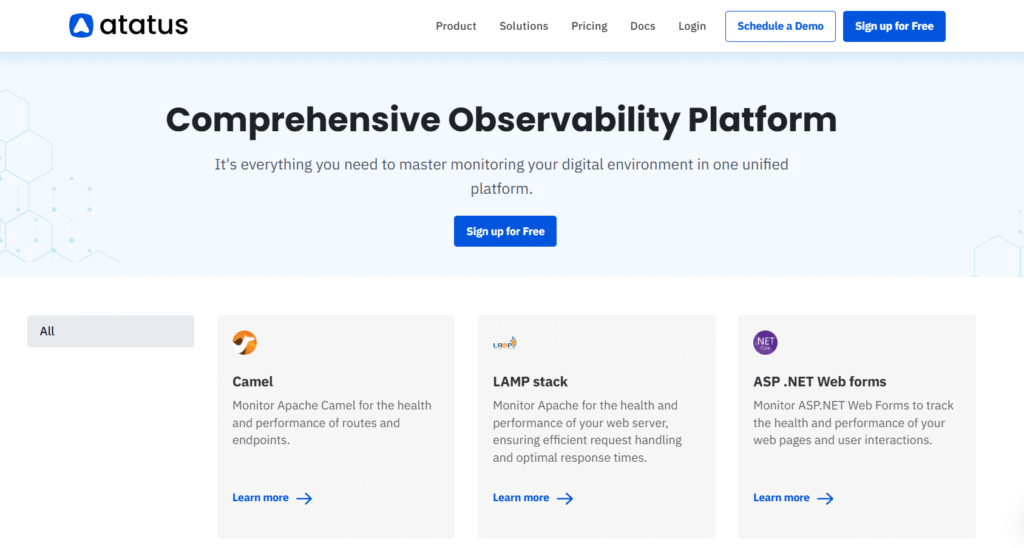
Task: Go to the Pricing page
Action: coord(589,26)
